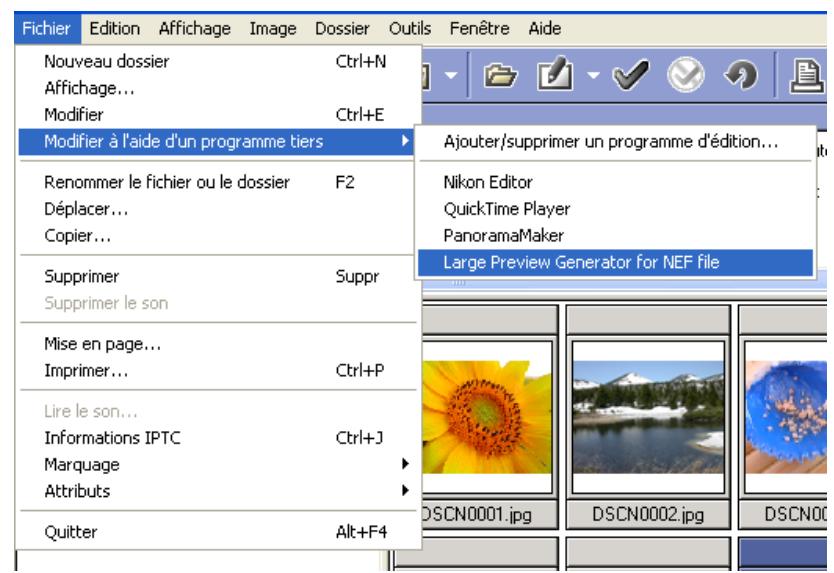Select Affichage… in the Fichier menu
Image resolution: width=834 pixels, height=573 pixels.
tap(217, 88)
